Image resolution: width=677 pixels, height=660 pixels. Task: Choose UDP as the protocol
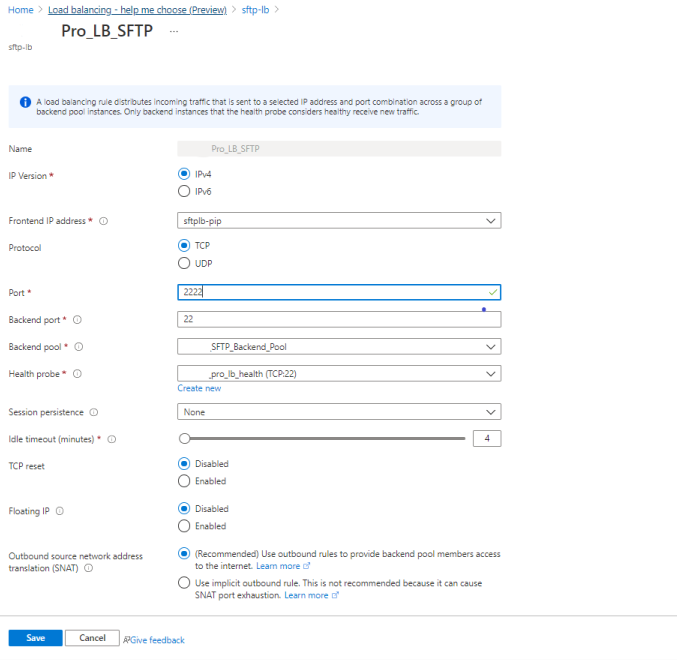click(183, 263)
